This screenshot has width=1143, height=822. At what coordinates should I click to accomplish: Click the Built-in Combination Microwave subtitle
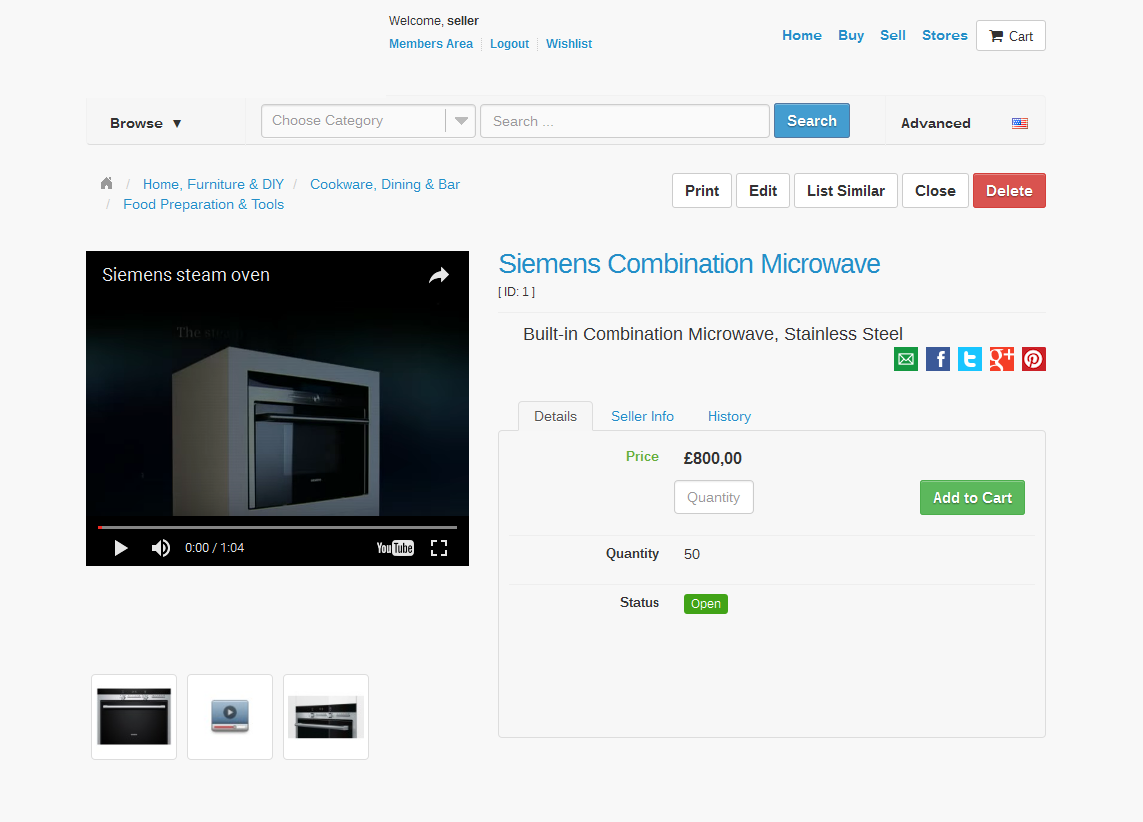tap(713, 334)
